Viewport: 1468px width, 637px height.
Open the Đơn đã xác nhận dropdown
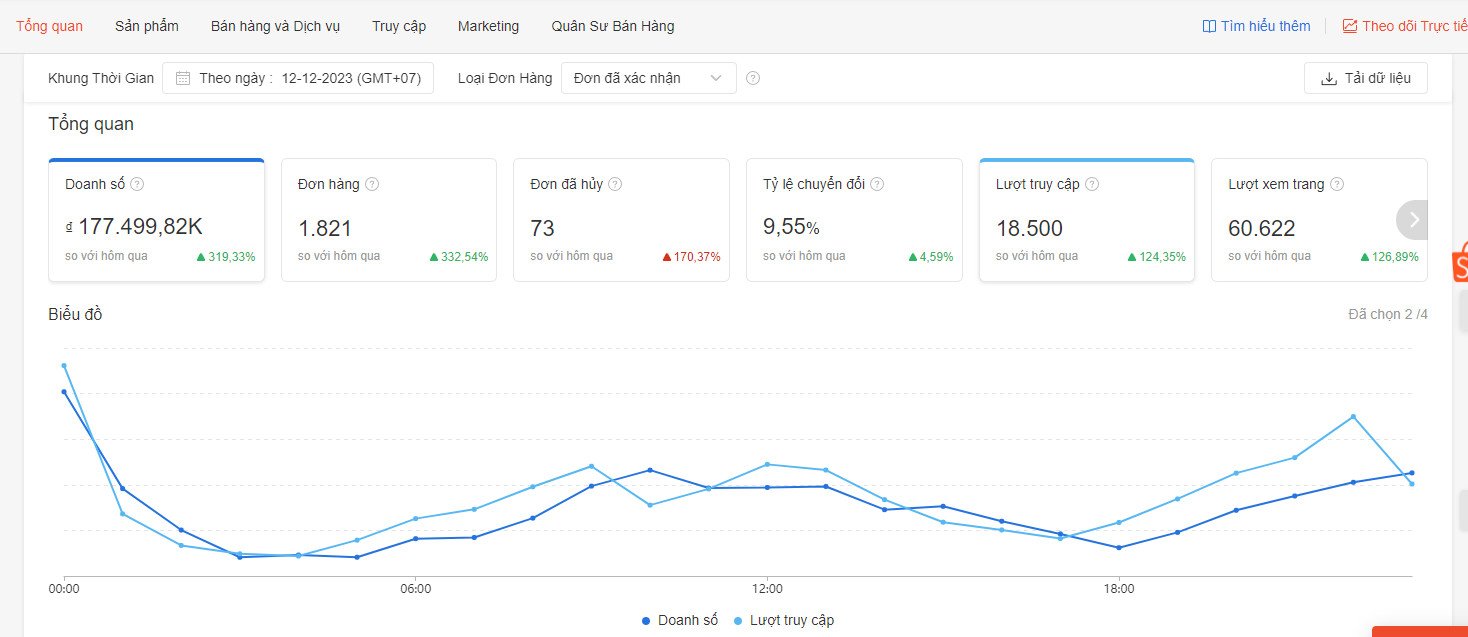(x=648, y=78)
